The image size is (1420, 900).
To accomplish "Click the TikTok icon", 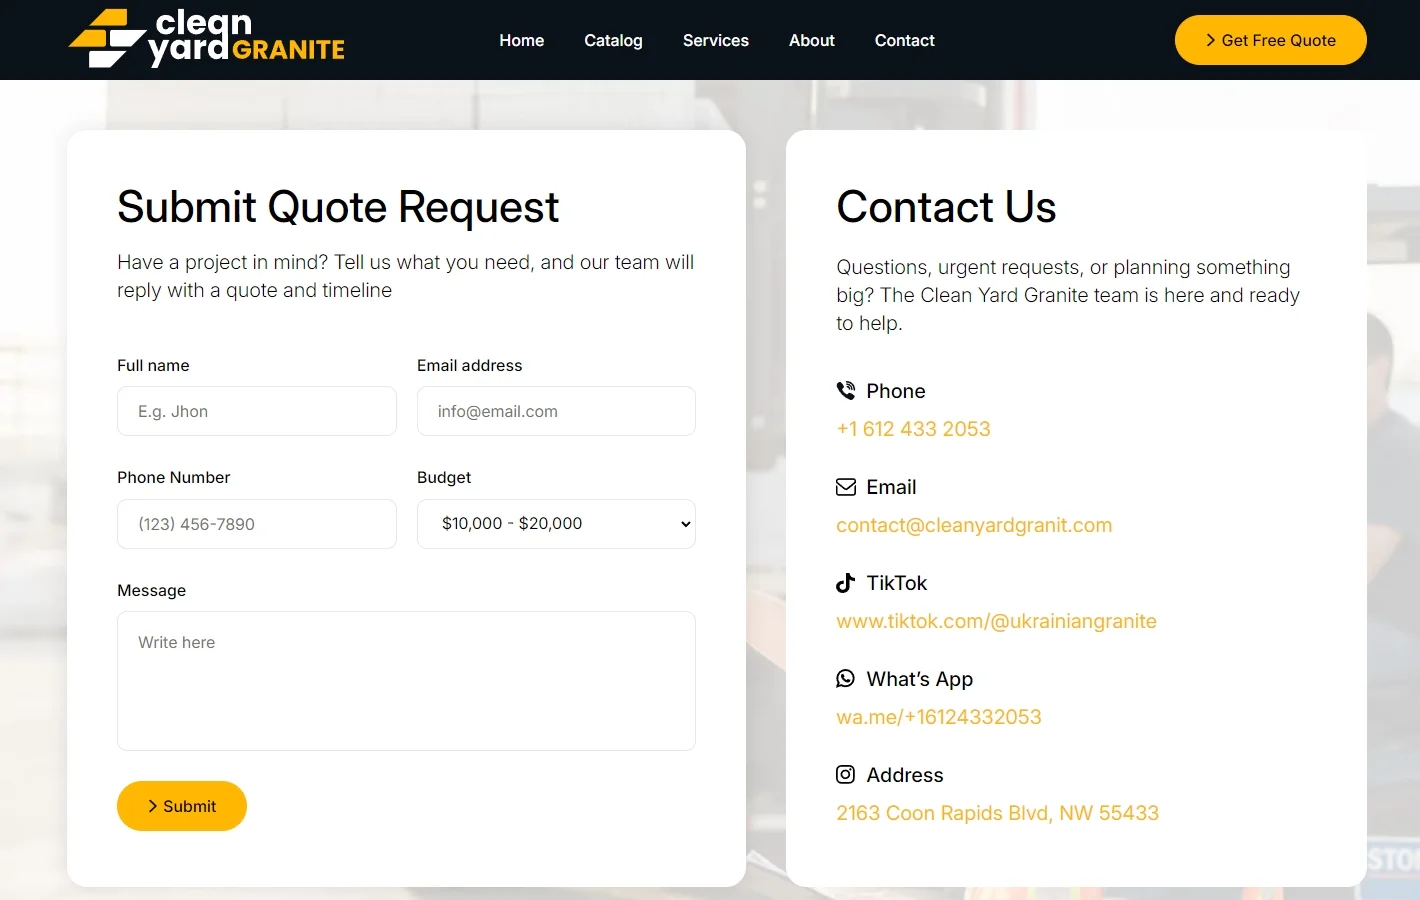I will point(846,583).
